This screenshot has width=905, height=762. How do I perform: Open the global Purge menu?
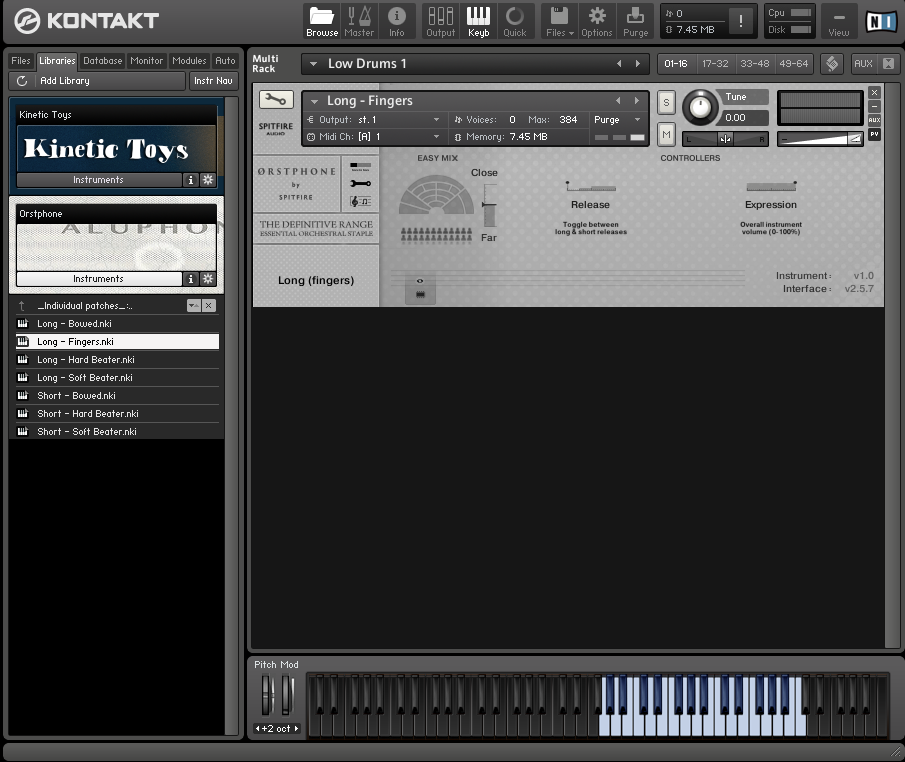point(635,21)
